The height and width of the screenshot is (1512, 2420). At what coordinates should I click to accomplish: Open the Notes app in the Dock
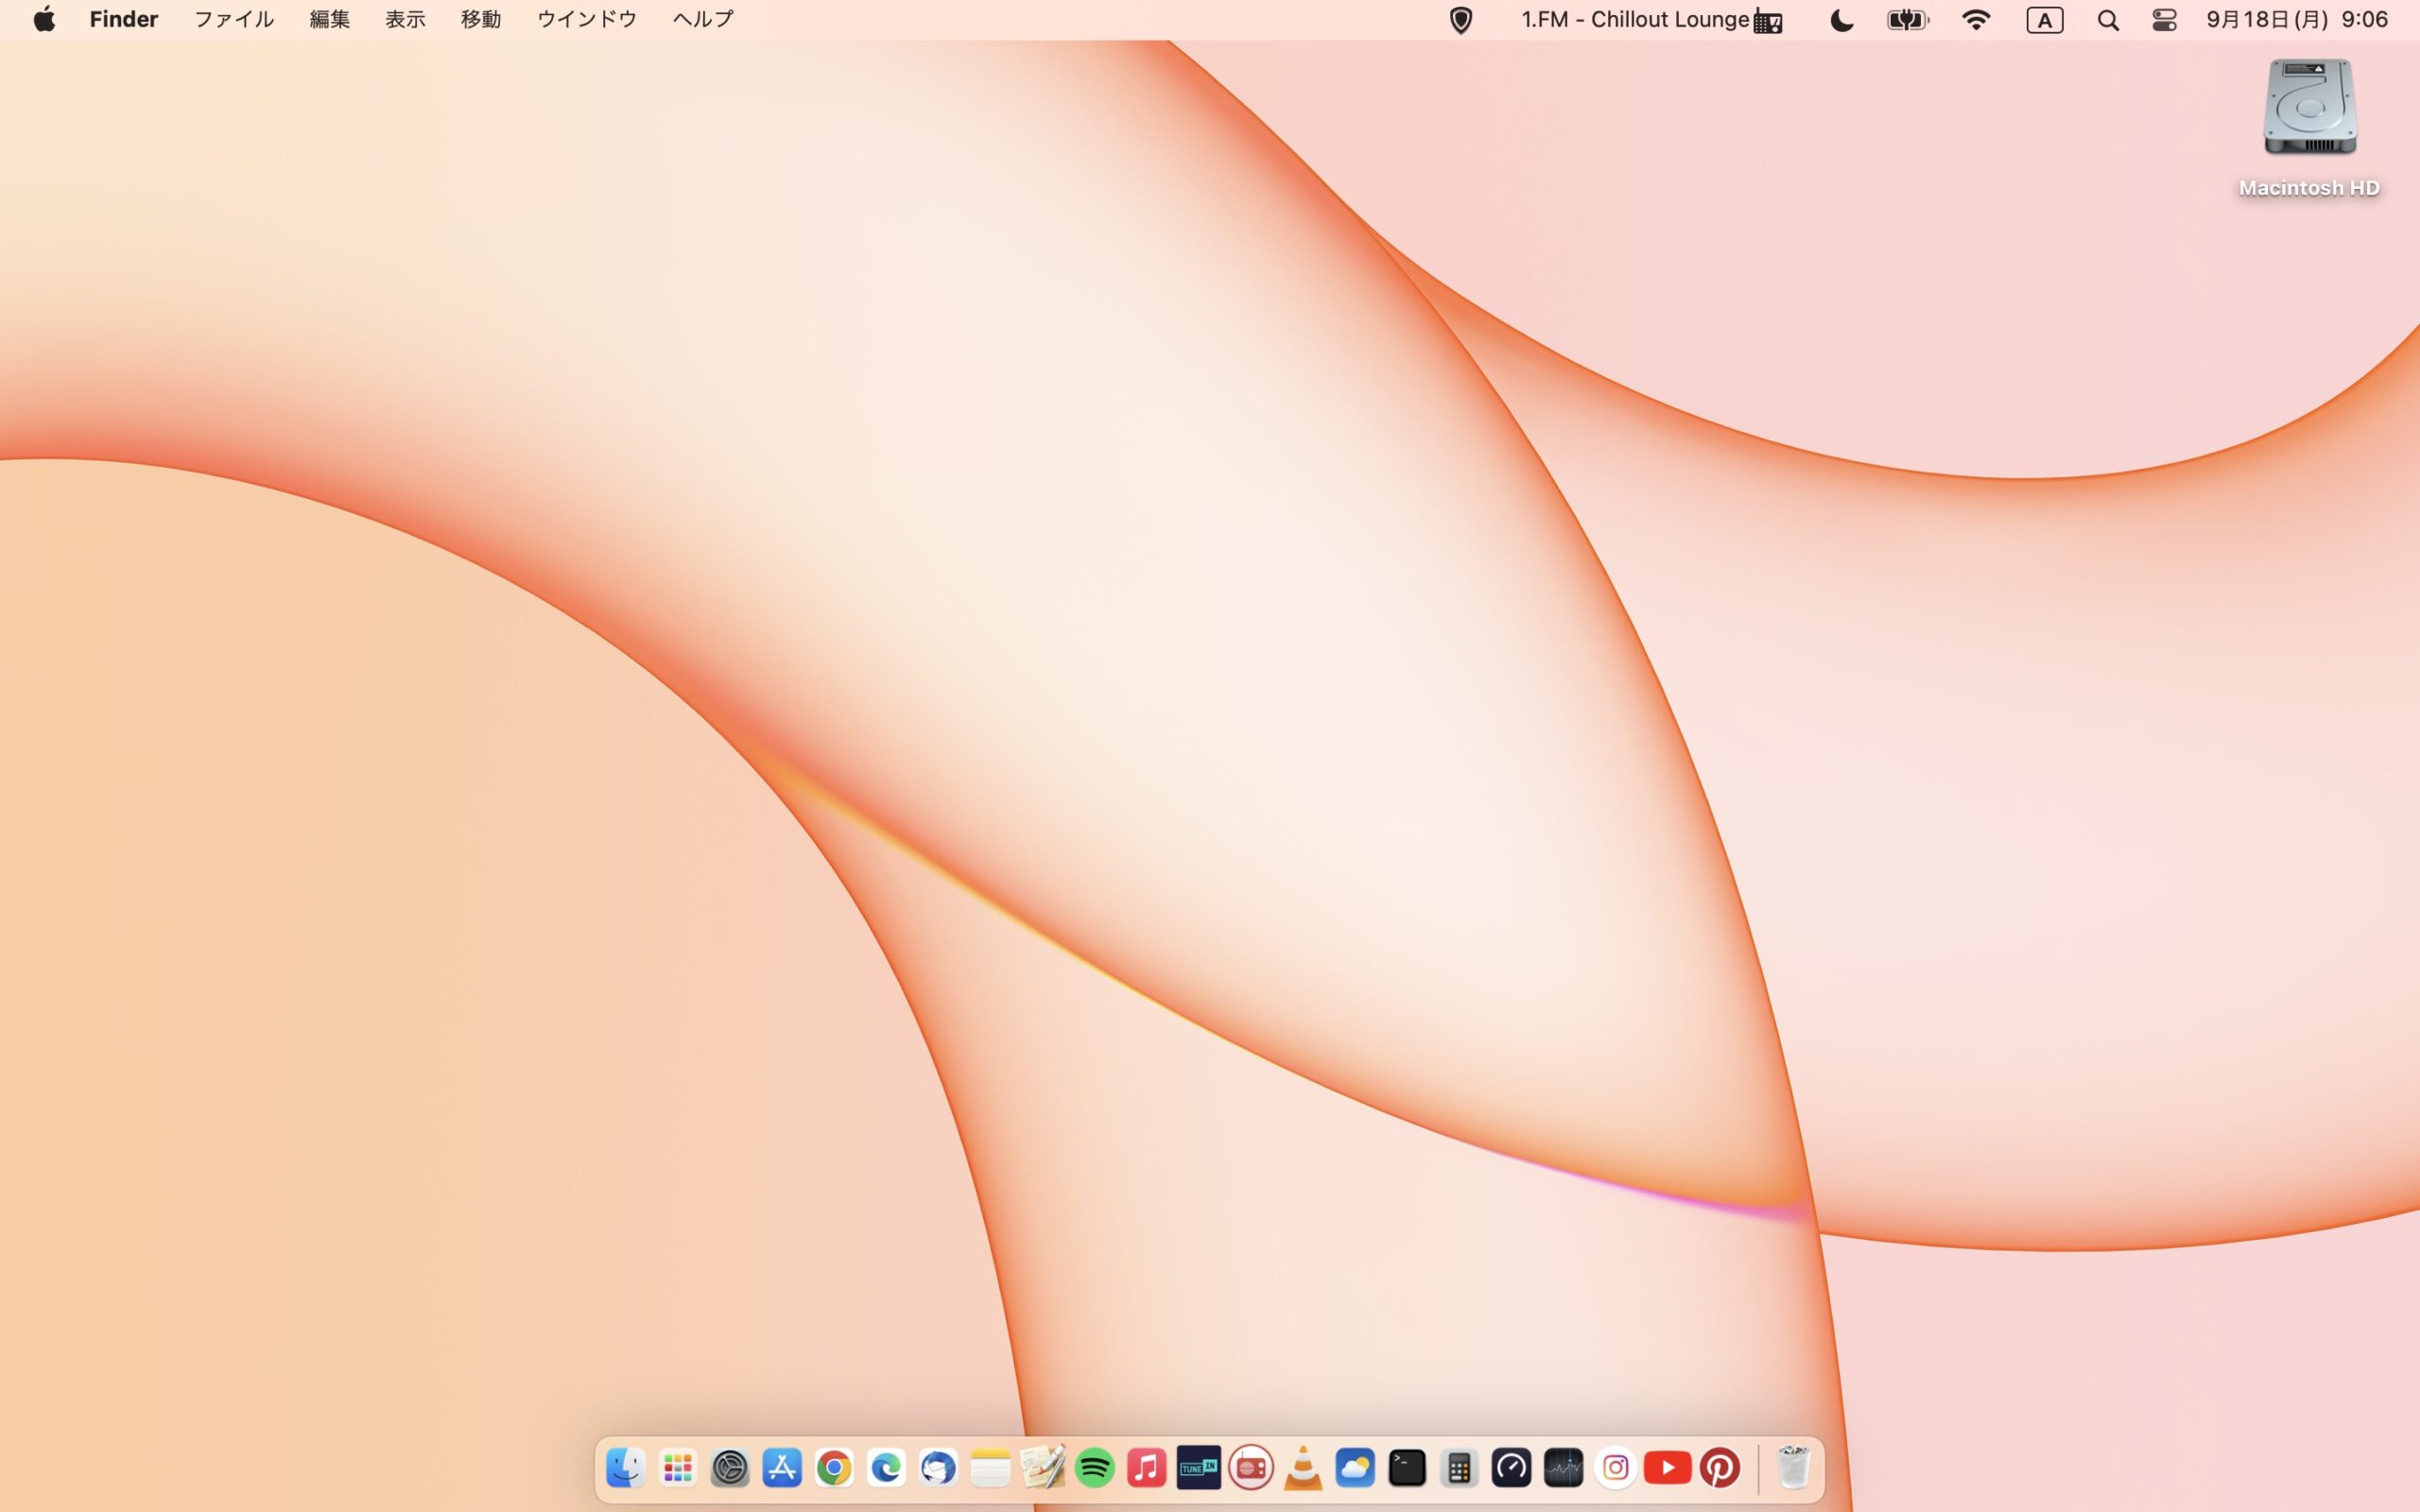click(x=990, y=1467)
